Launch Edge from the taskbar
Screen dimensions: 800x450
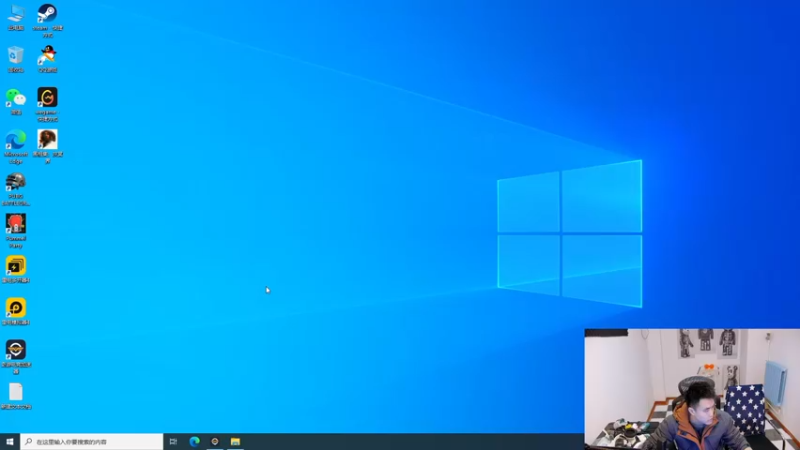pos(194,442)
